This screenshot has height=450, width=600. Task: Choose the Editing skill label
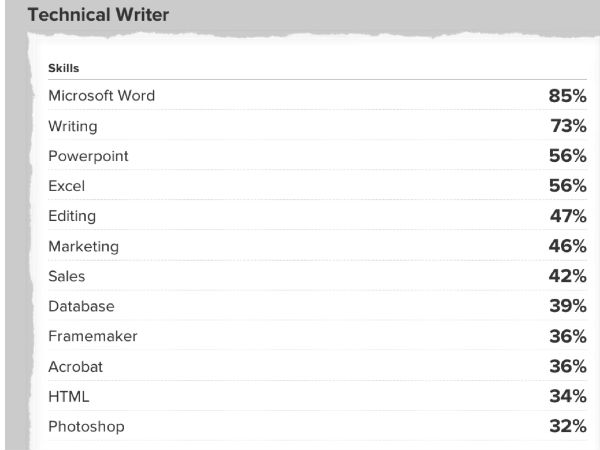pyautogui.click(x=72, y=216)
